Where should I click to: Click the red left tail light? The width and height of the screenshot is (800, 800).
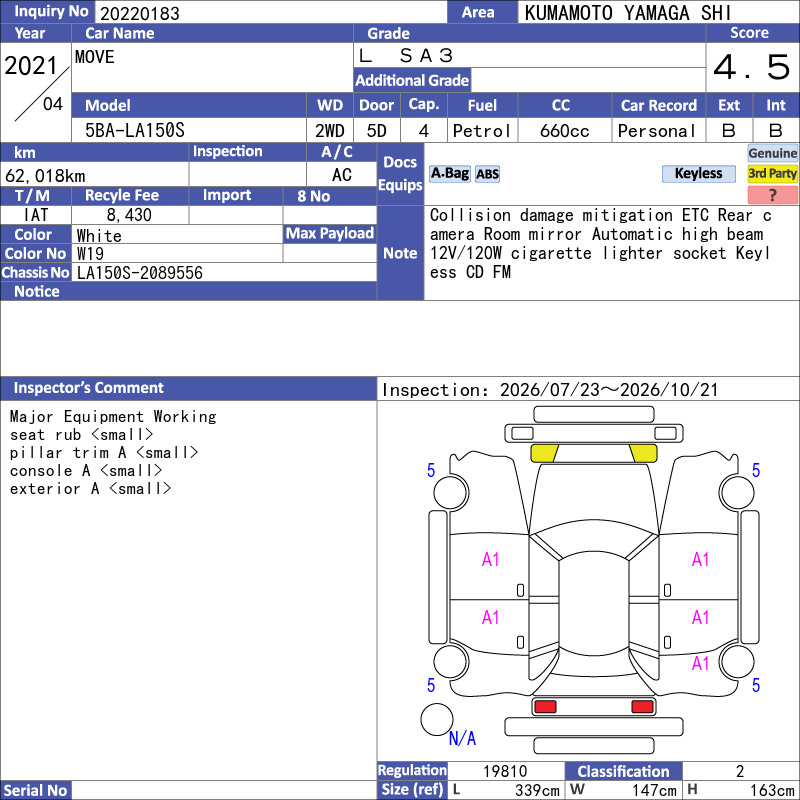tap(545, 707)
